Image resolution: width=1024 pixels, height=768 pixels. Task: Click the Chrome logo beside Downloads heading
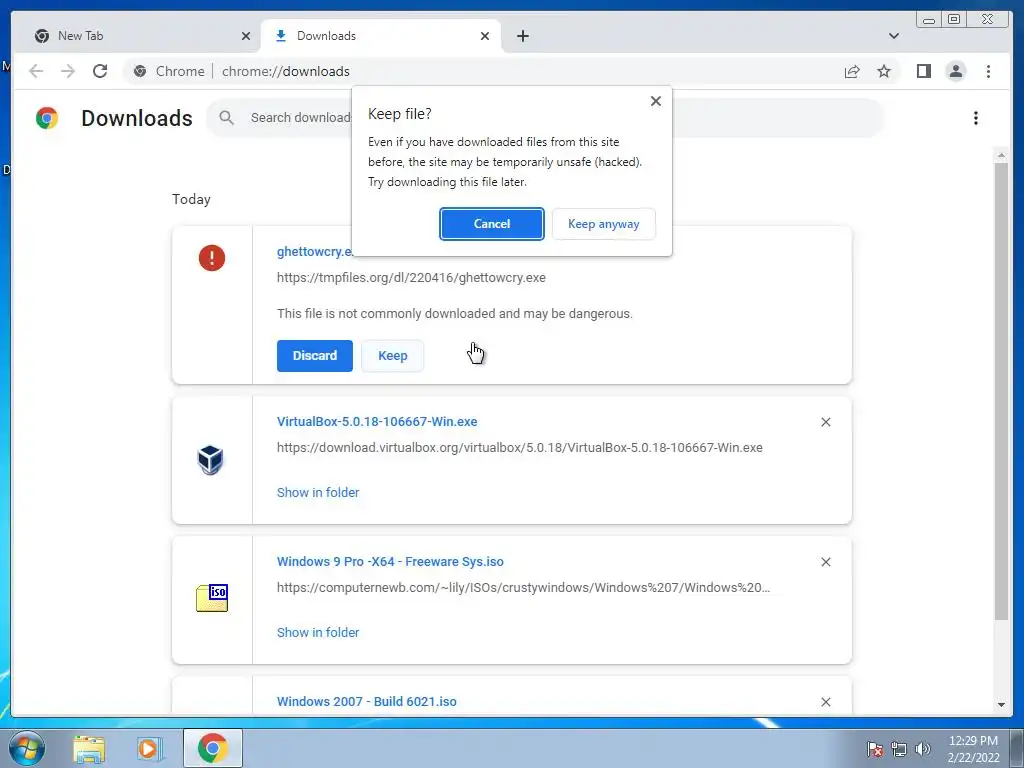47,118
